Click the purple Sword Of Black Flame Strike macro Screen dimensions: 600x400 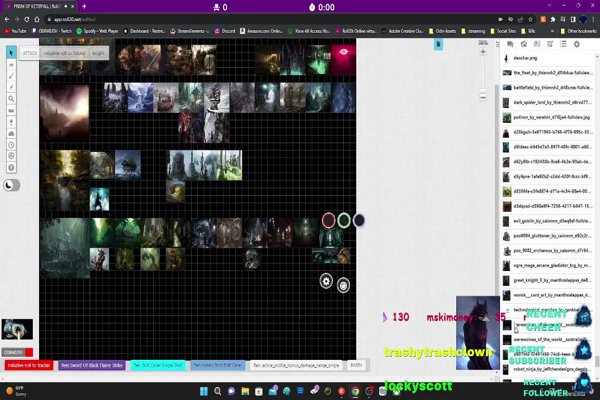click(92, 365)
